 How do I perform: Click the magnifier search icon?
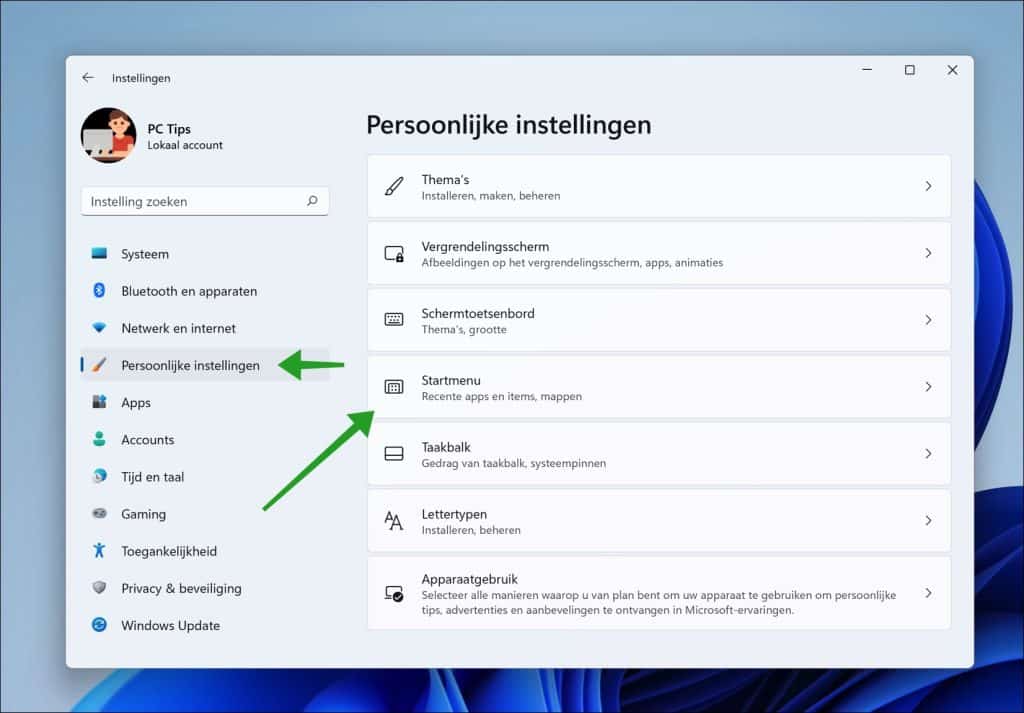pyautogui.click(x=312, y=201)
